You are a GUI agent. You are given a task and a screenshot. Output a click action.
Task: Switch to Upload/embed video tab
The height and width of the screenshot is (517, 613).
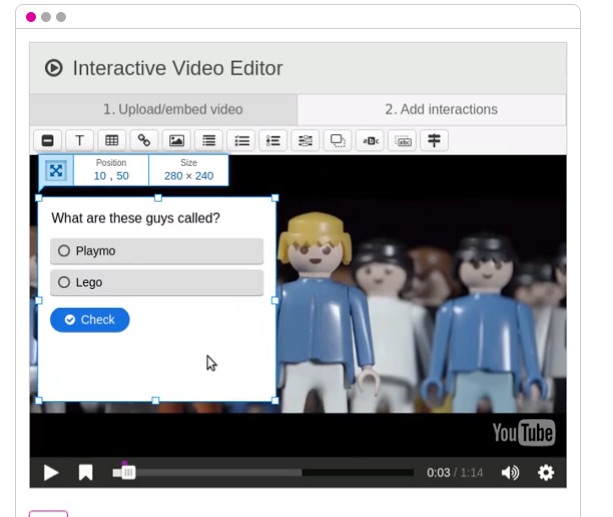tap(163, 110)
